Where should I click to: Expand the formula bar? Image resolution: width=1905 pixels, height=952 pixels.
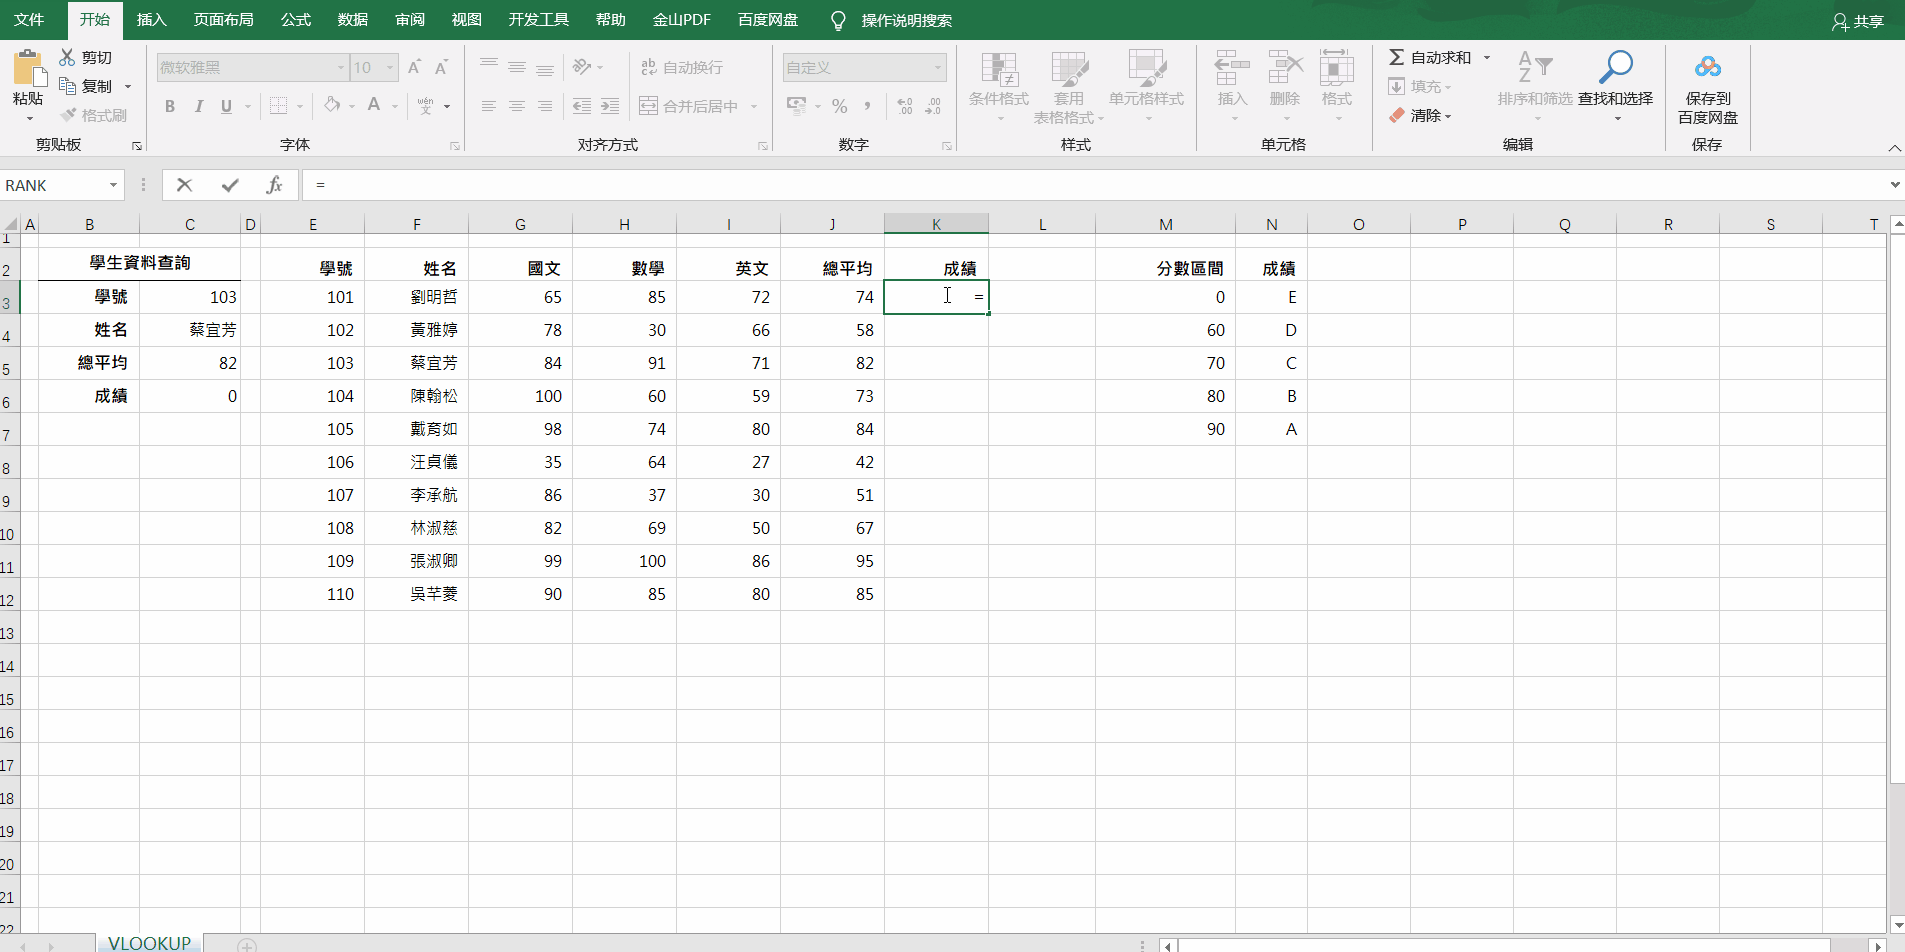[1894, 185]
